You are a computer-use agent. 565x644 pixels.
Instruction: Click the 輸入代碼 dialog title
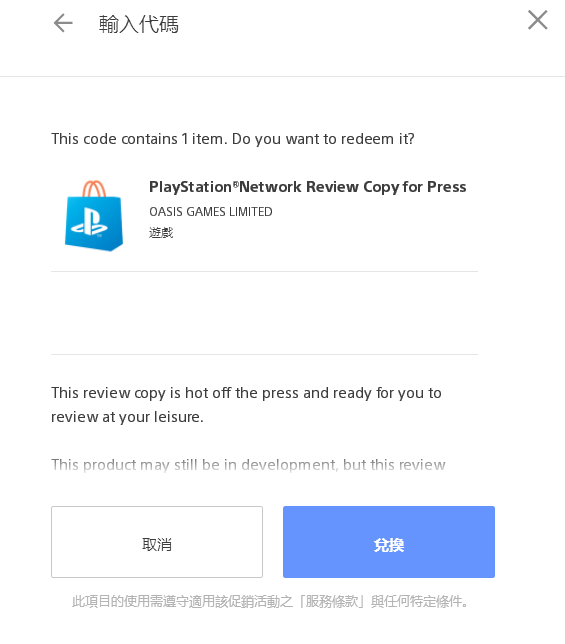coord(139,24)
